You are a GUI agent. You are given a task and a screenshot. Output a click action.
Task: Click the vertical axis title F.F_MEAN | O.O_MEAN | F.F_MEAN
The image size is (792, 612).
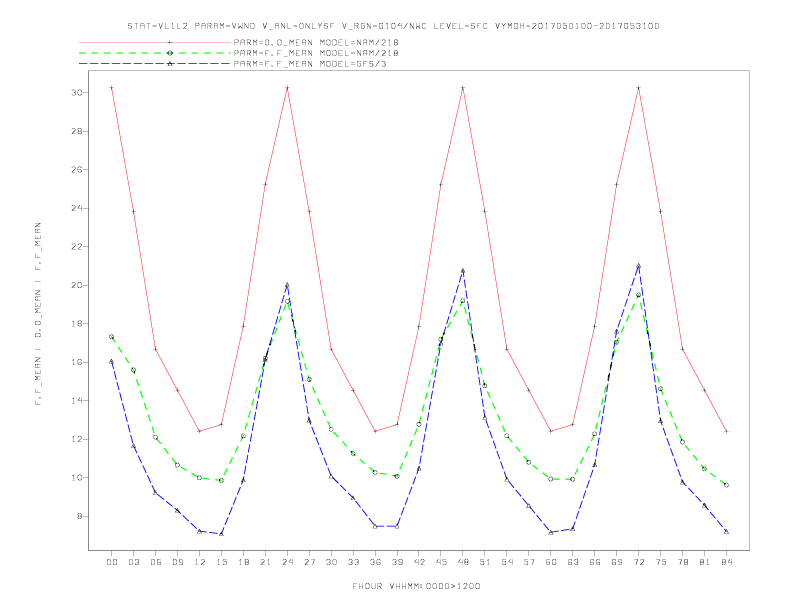(38, 314)
